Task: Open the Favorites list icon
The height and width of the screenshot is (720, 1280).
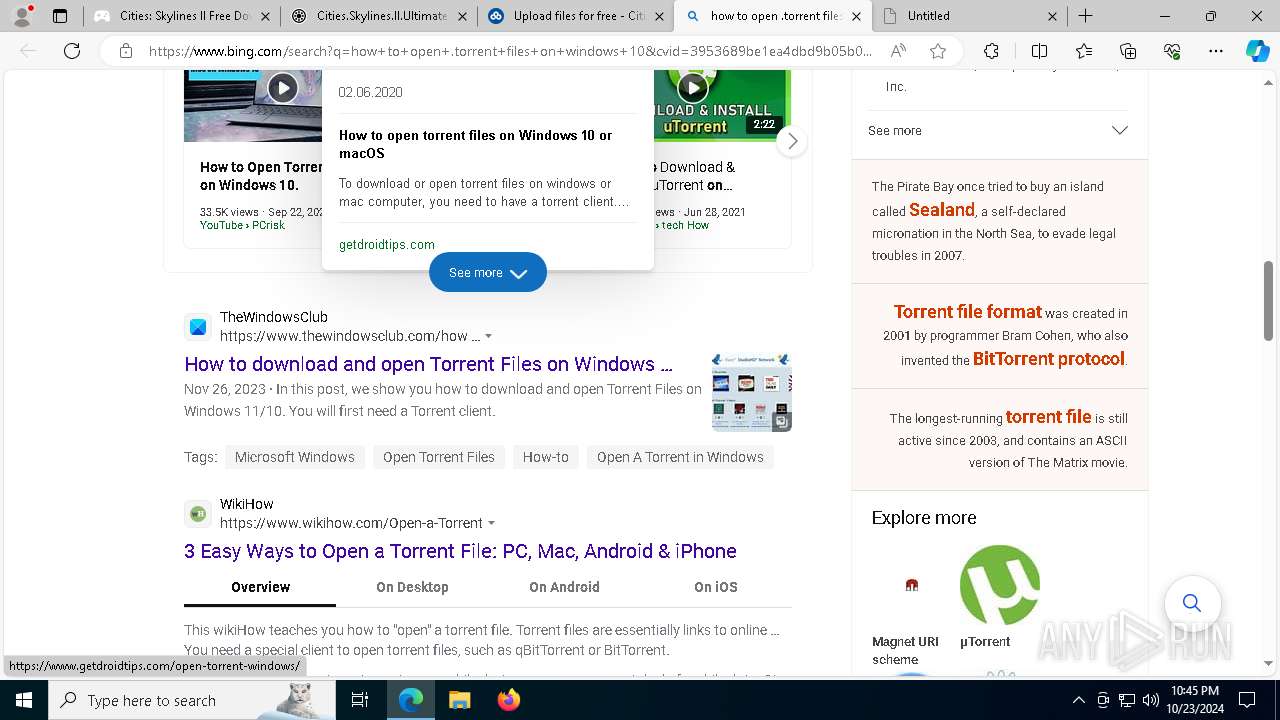Action: [x=1084, y=51]
